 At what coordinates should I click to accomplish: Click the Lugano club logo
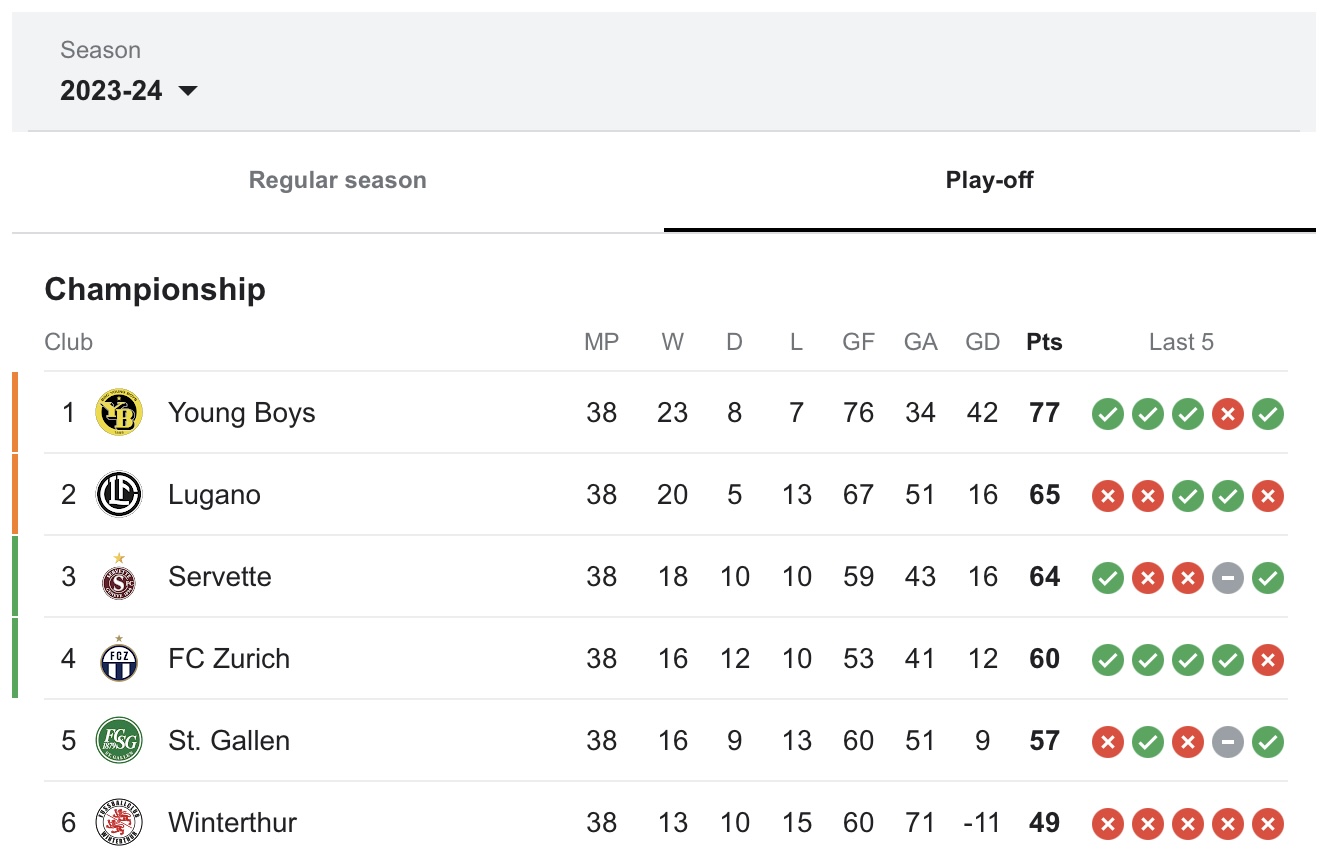(x=119, y=495)
